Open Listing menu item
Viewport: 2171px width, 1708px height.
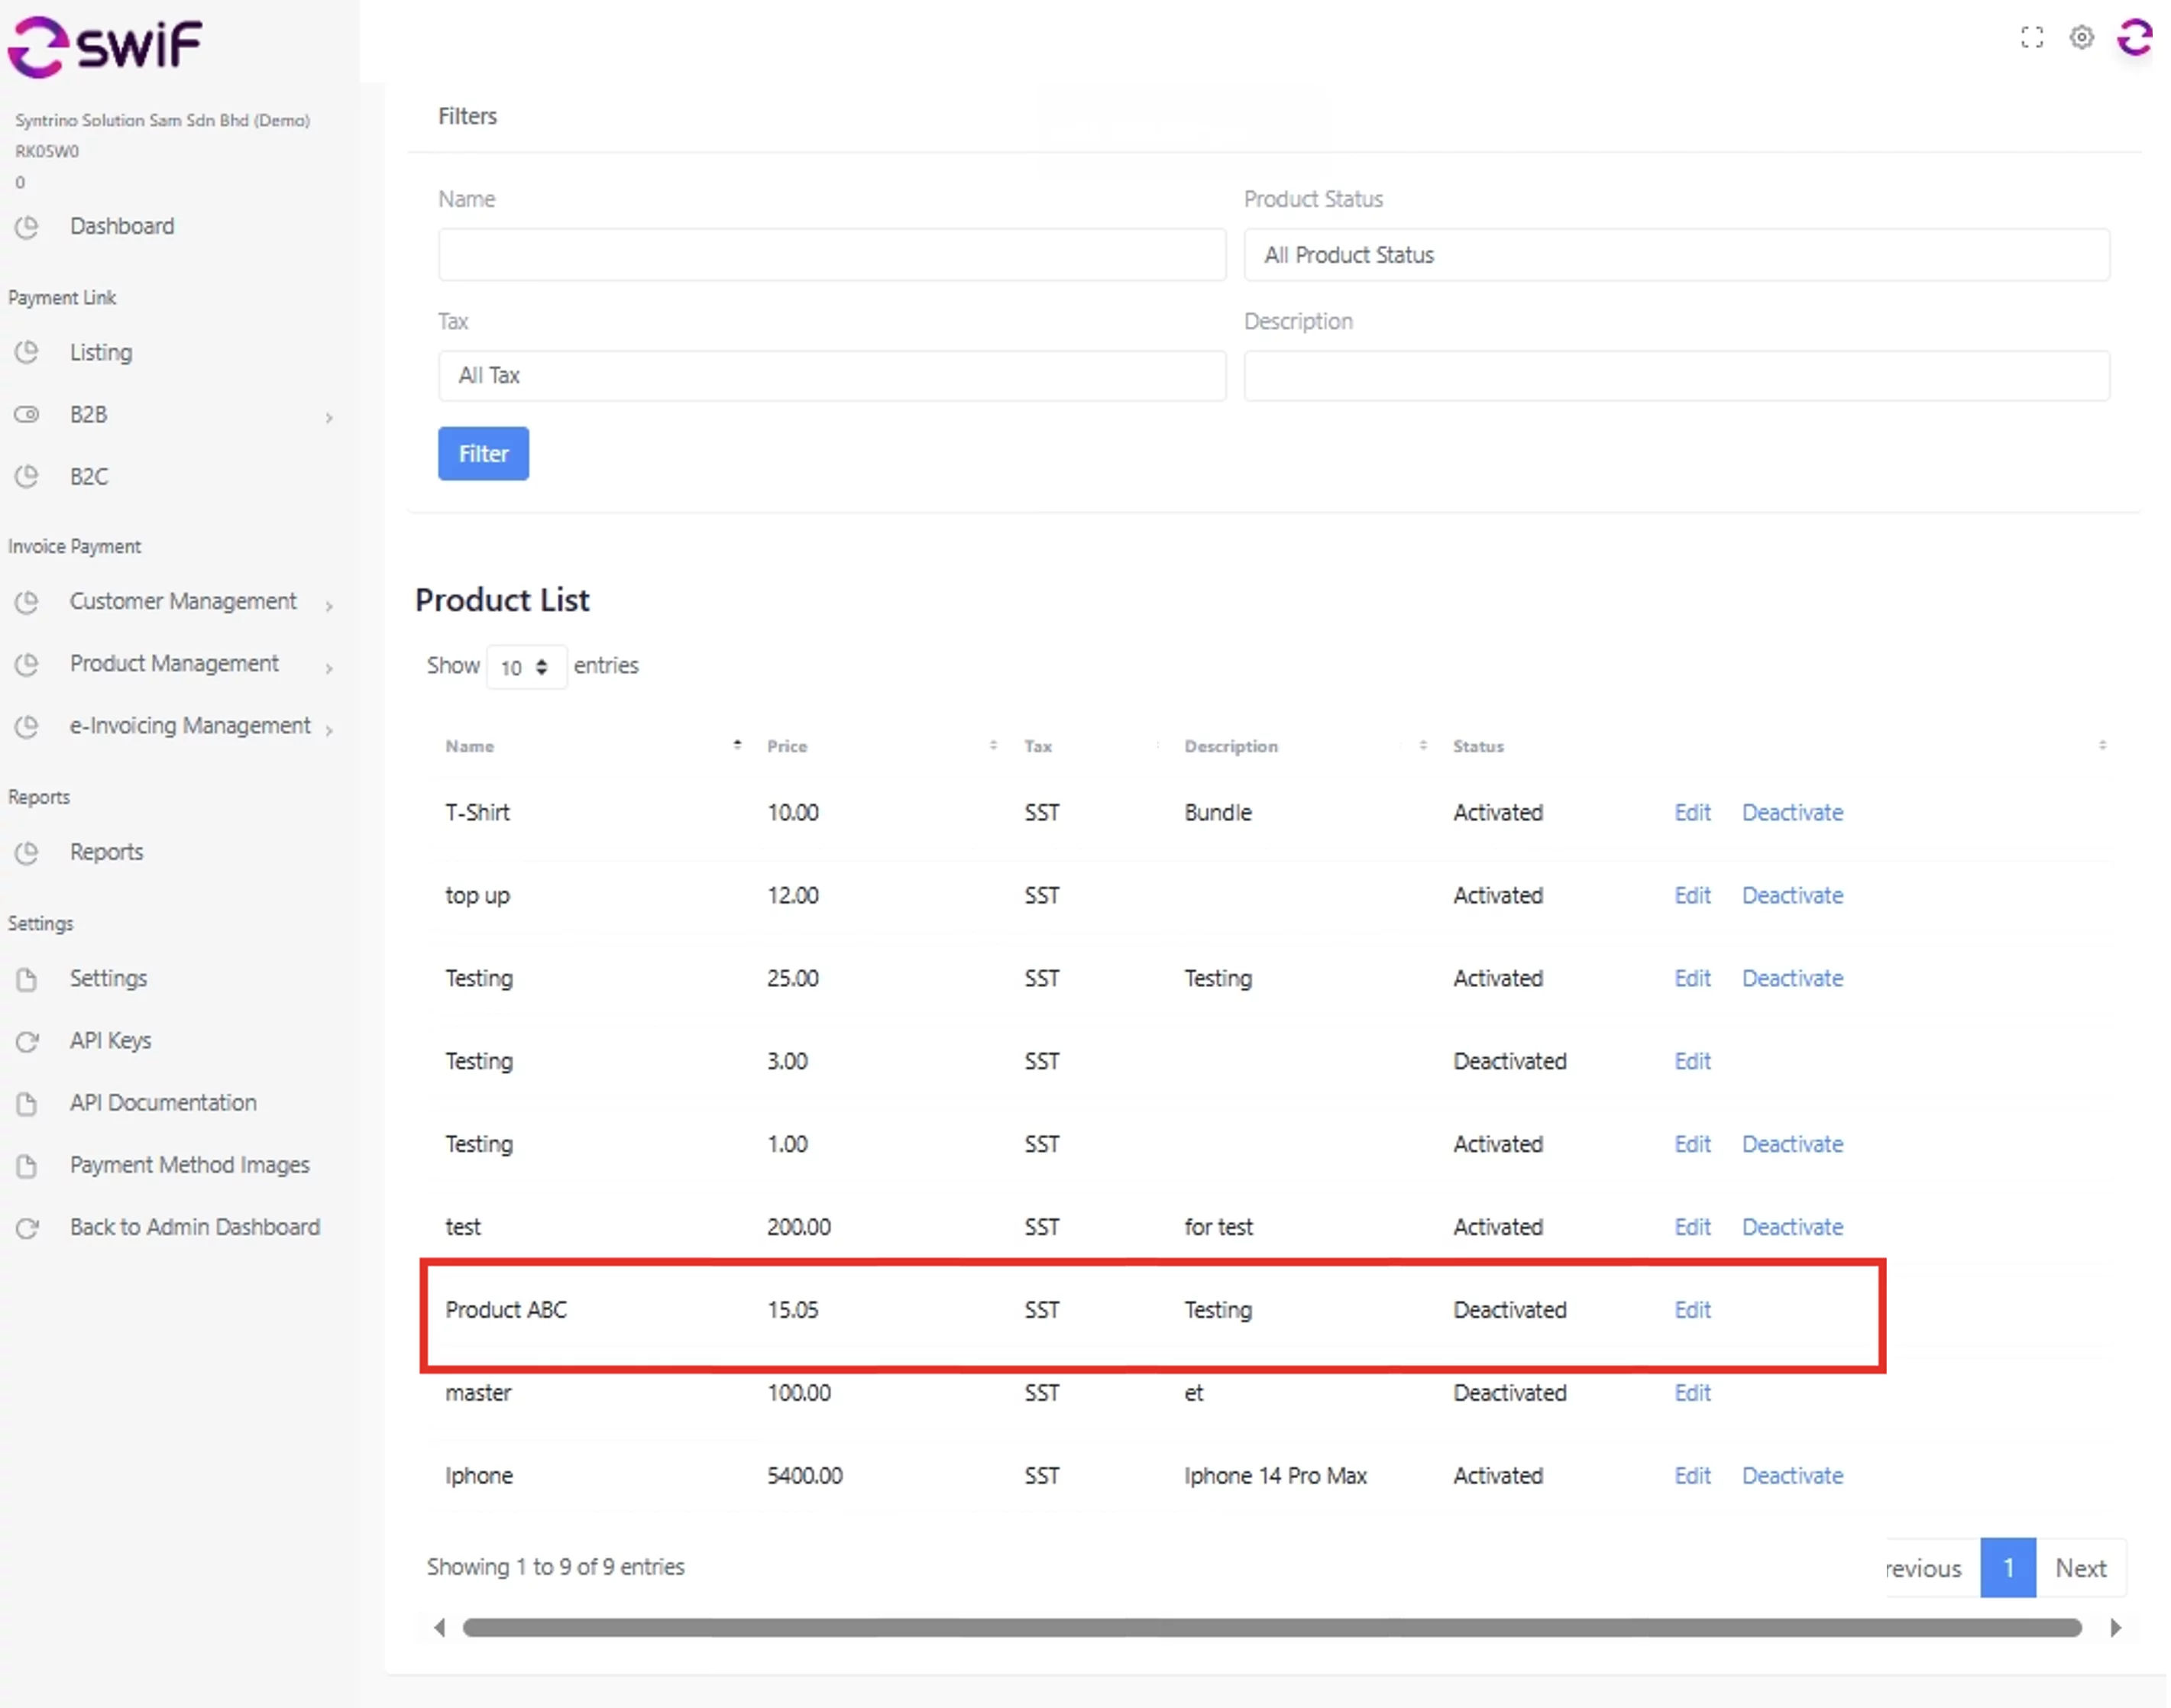coord(100,352)
